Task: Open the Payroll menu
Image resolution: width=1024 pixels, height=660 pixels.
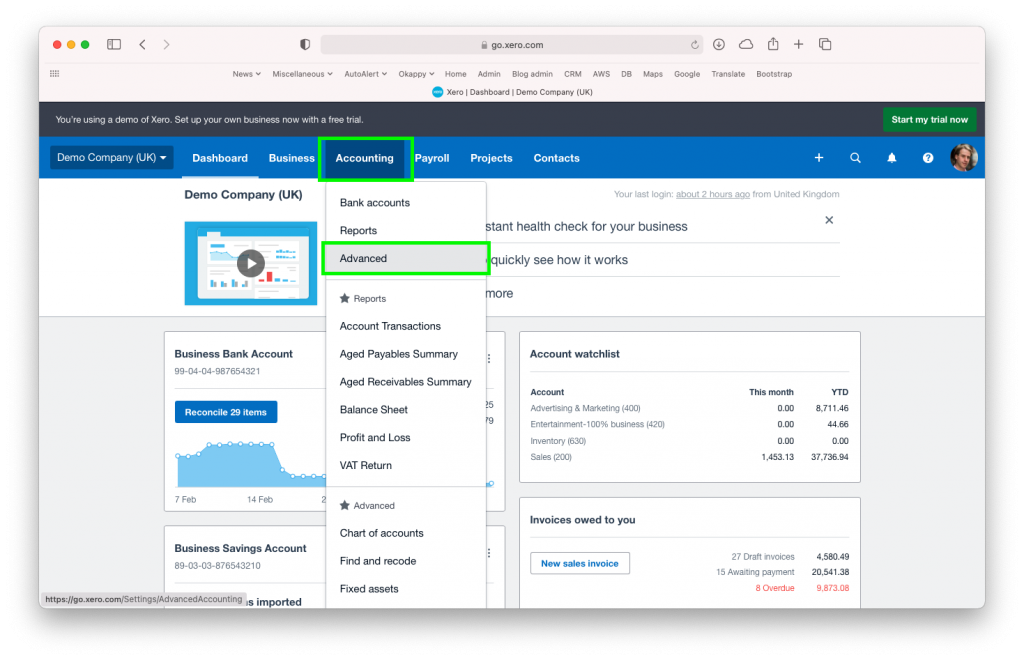Action: pyautogui.click(x=432, y=158)
